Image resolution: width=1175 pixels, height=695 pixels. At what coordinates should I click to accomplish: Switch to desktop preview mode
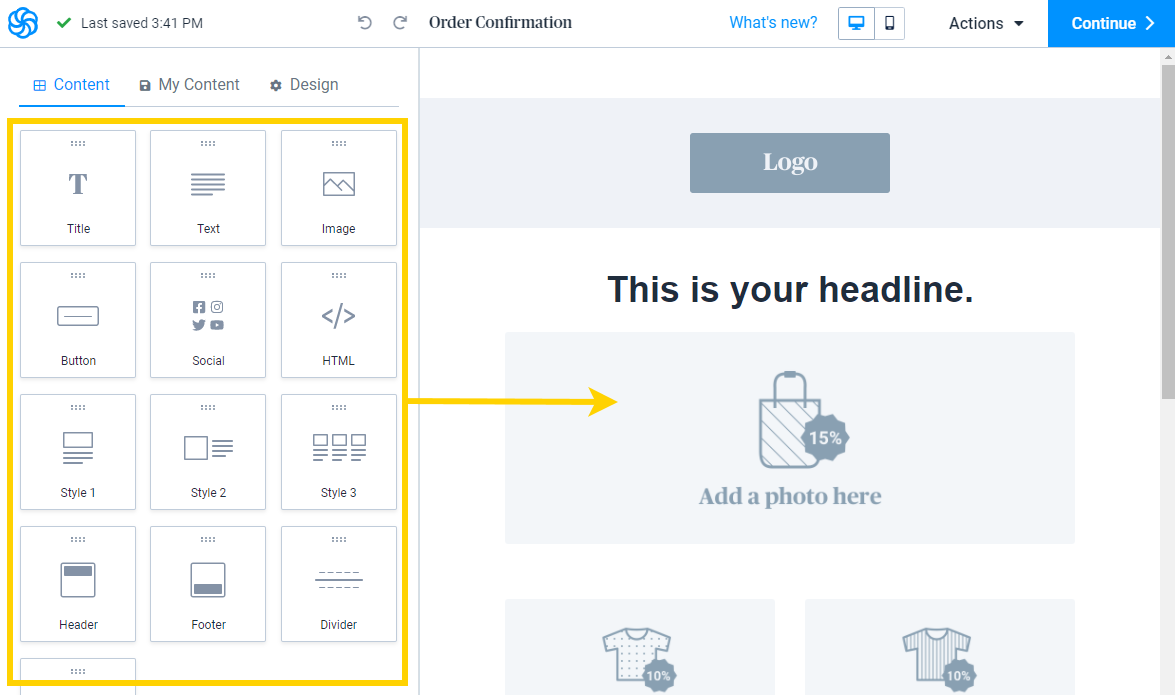coord(856,23)
